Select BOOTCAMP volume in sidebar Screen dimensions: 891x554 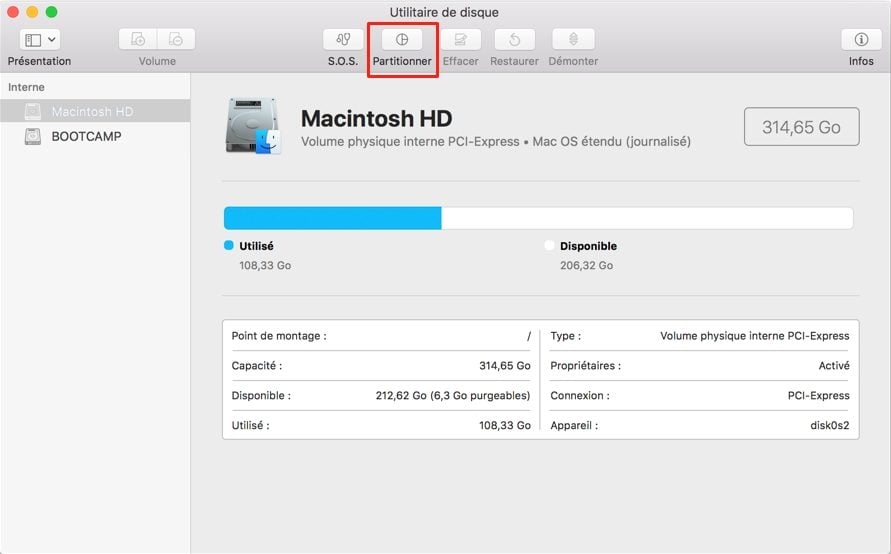coord(95,136)
